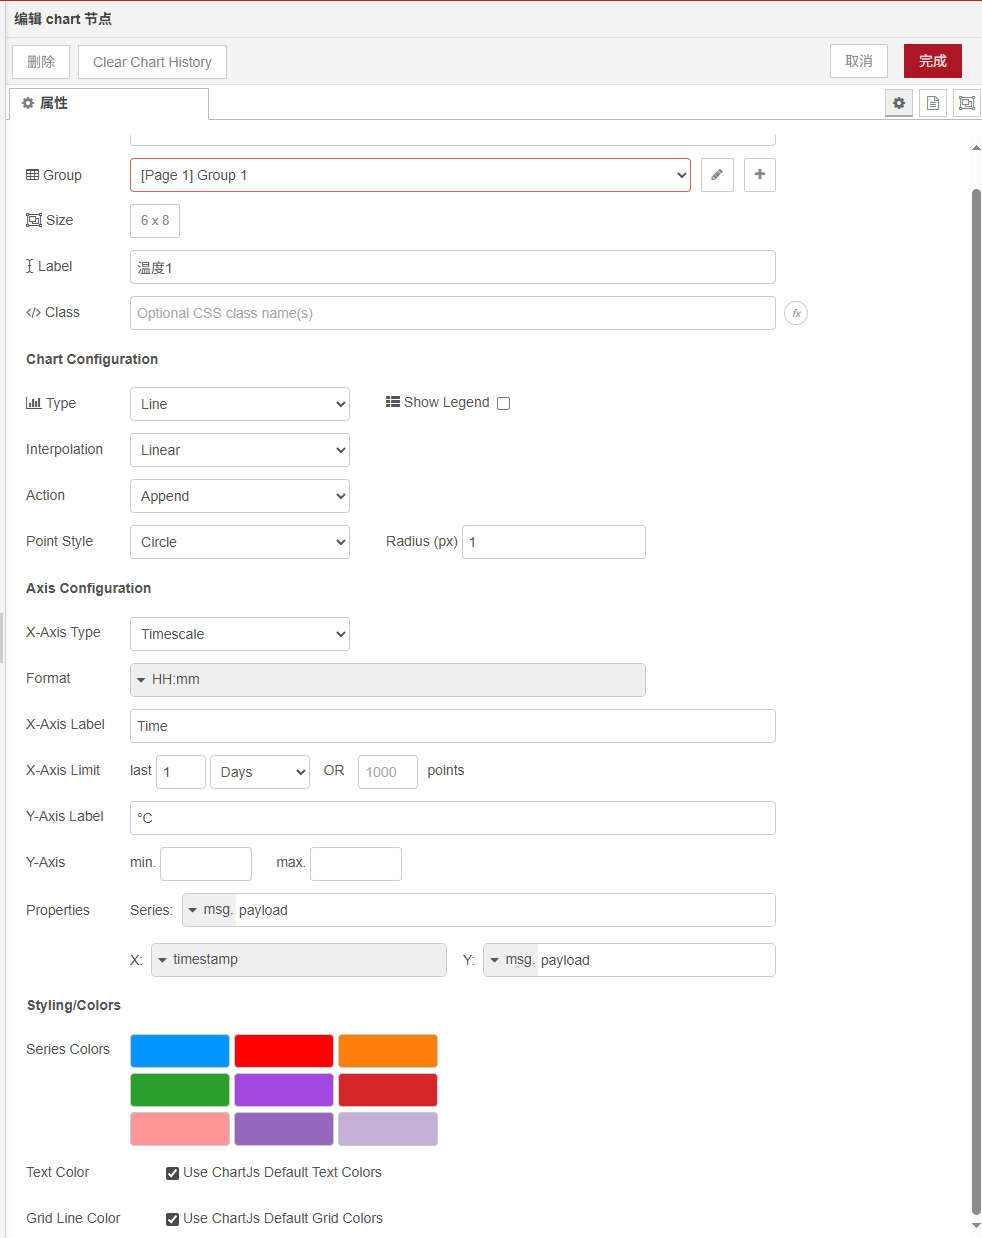
Task: Pick the light lavender series color swatch
Action: 388,1129
